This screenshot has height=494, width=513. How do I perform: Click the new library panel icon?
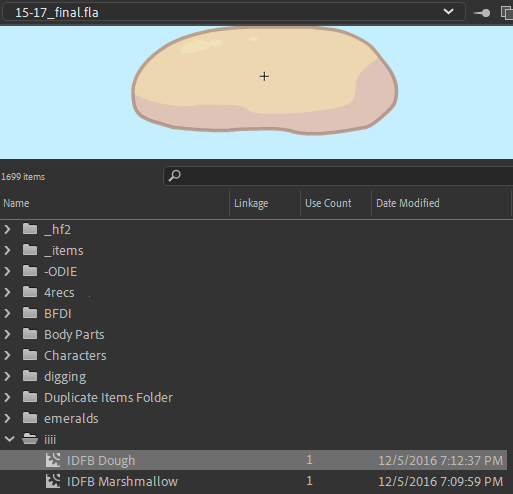[507, 13]
